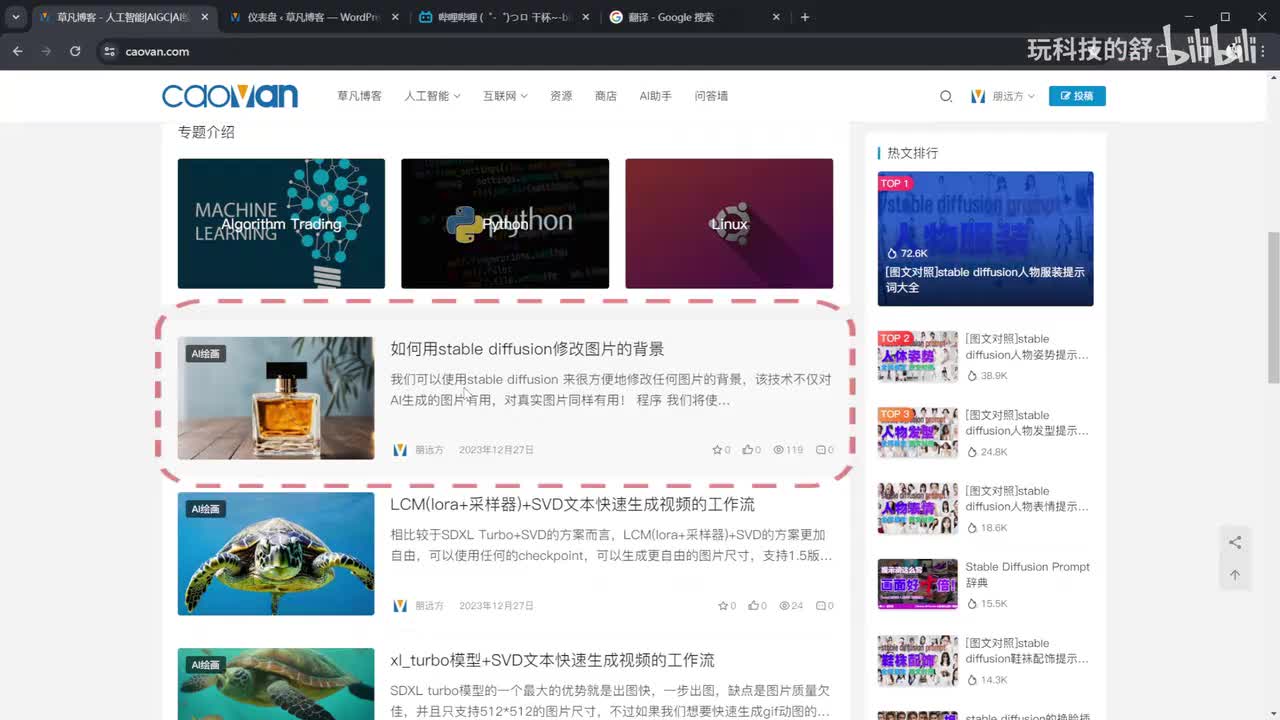Open article 如何用stable diffusion修改图片的背景

[x=527, y=349]
